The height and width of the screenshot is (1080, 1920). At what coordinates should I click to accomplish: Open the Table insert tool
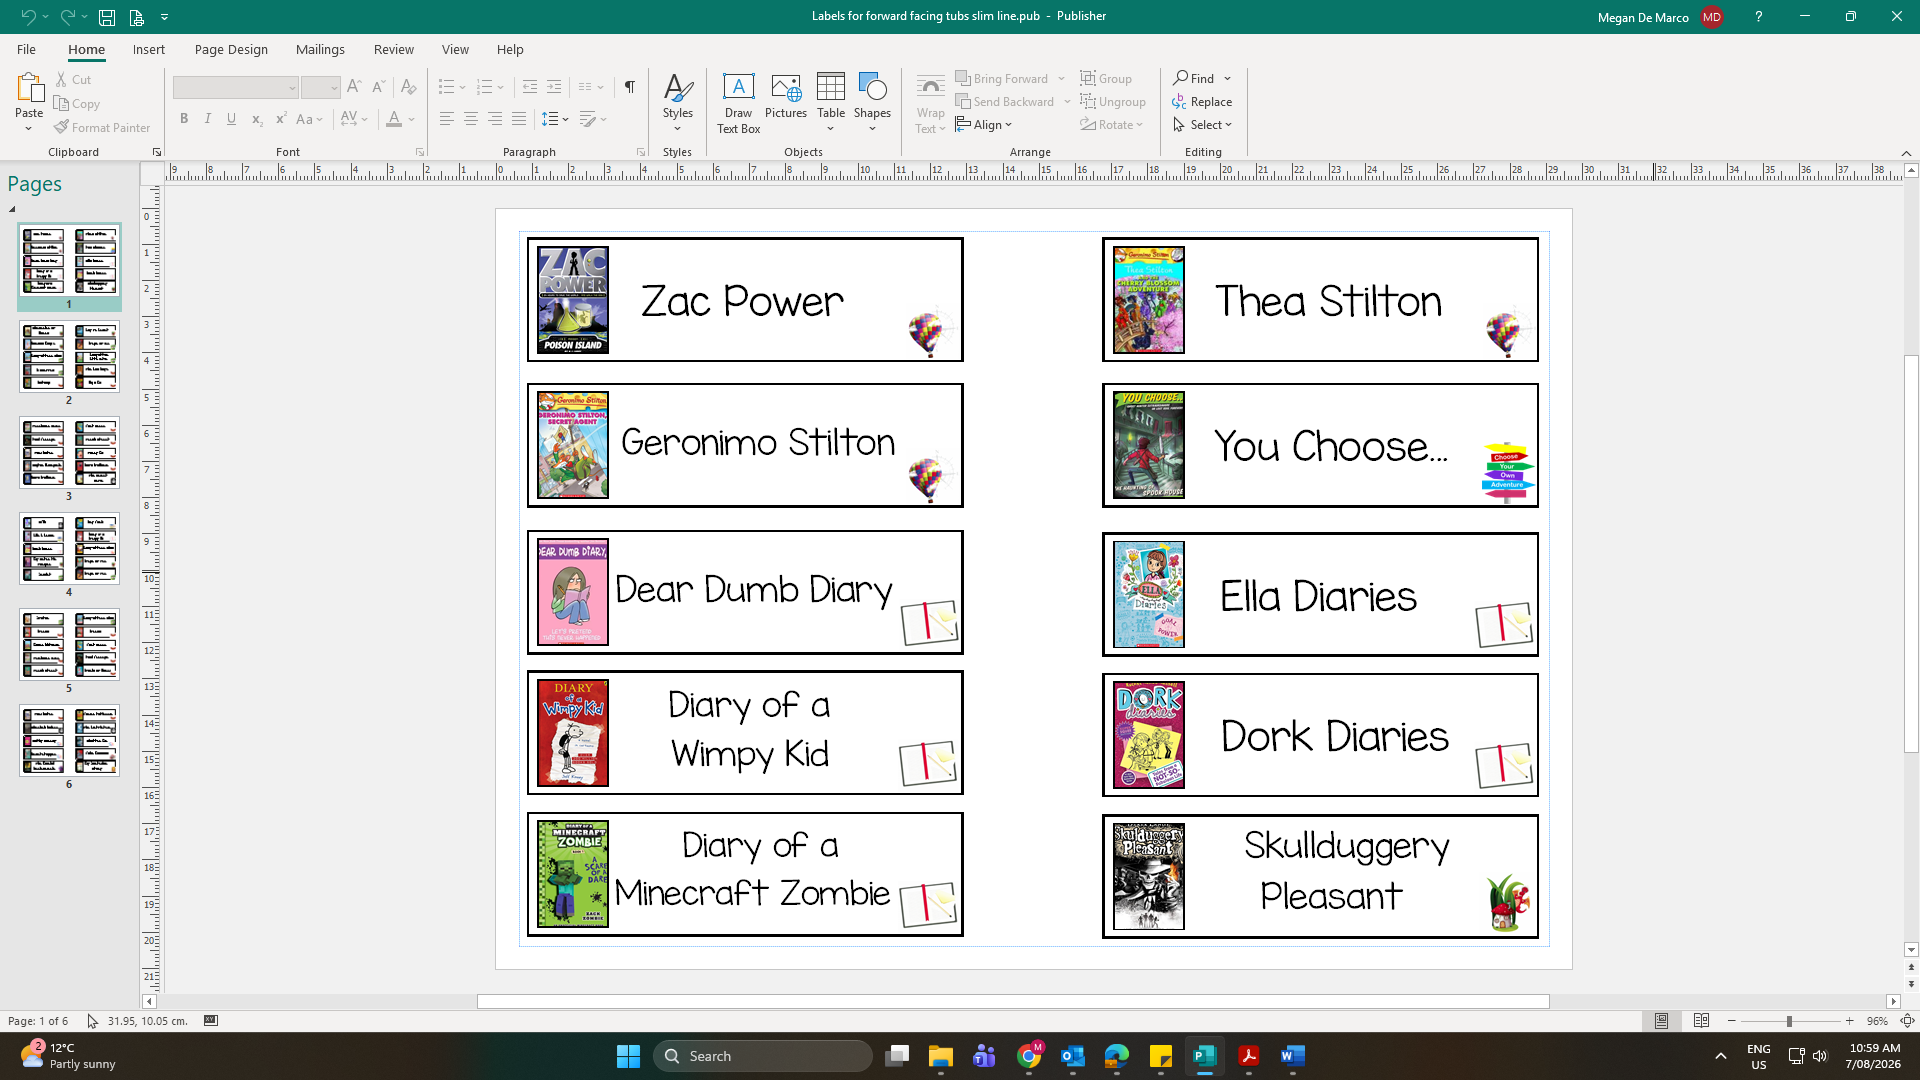(831, 102)
